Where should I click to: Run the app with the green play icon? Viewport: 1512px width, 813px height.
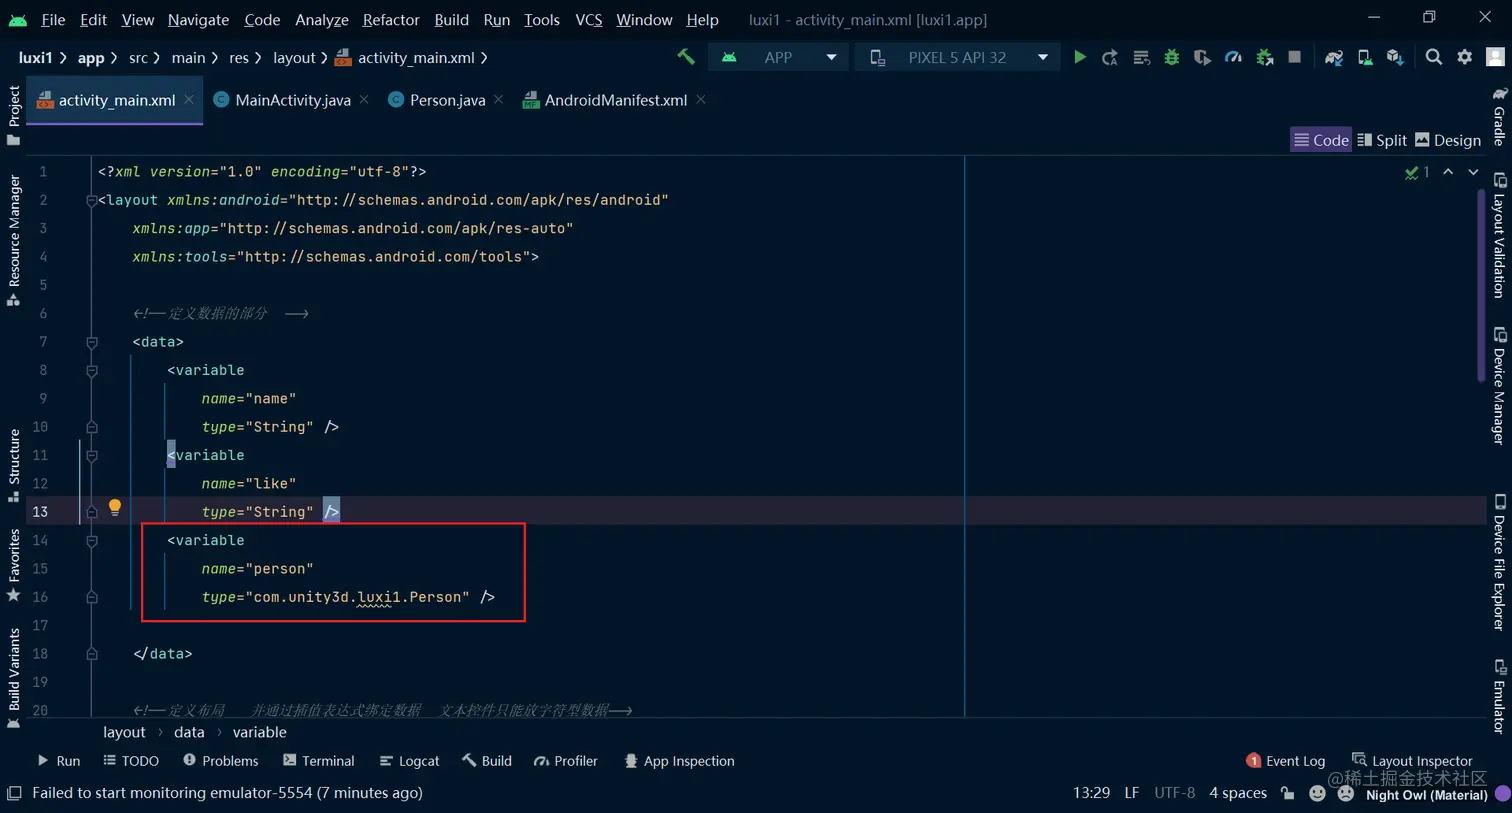(x=1080, y=57)
